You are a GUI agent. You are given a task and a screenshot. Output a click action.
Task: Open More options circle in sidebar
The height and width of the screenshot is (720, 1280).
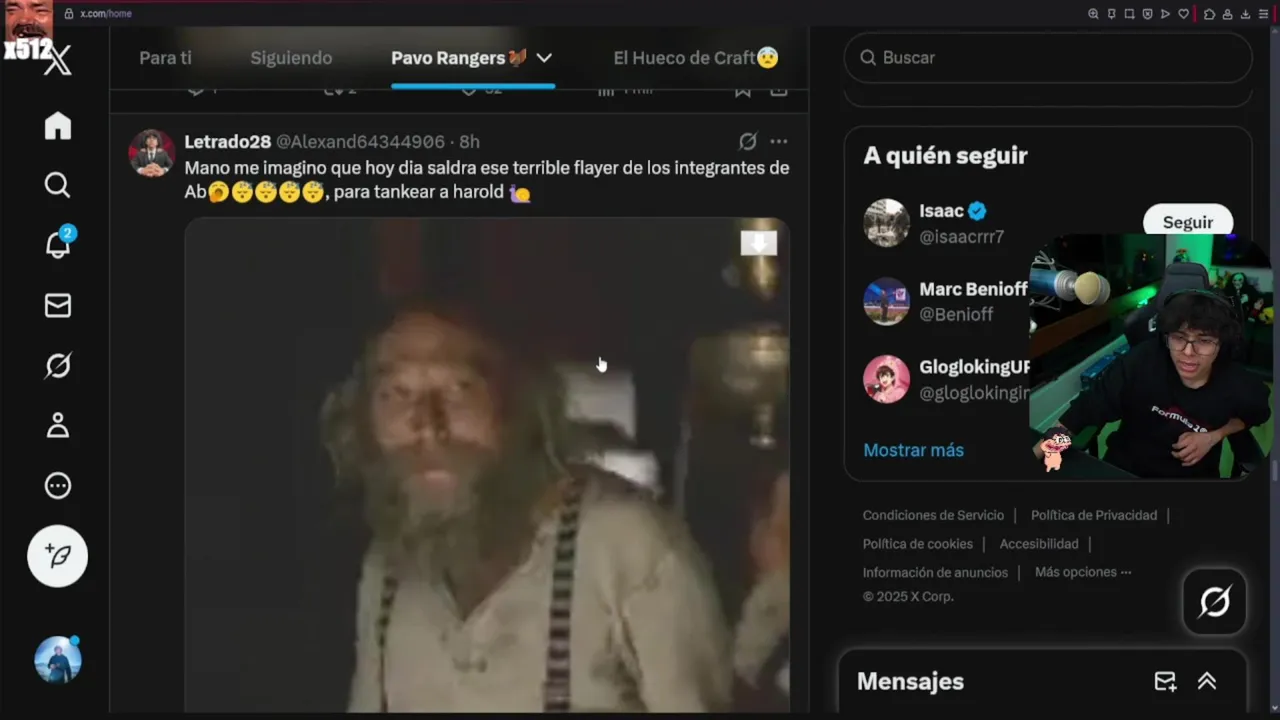click(x=58, y=486)
